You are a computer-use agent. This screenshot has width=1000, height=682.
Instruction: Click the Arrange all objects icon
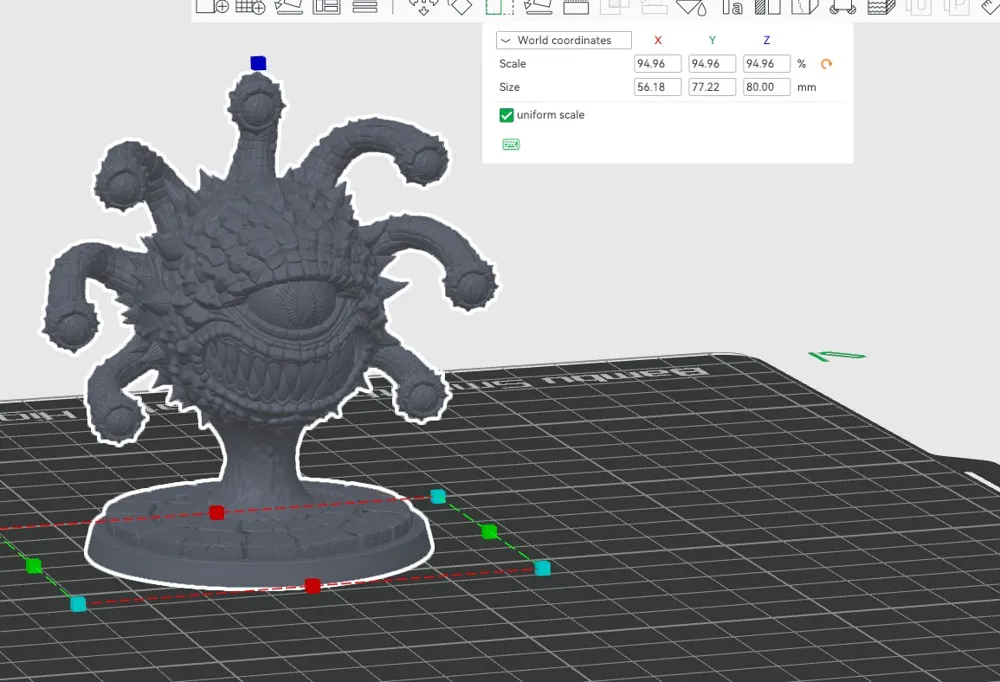[327, 6]
